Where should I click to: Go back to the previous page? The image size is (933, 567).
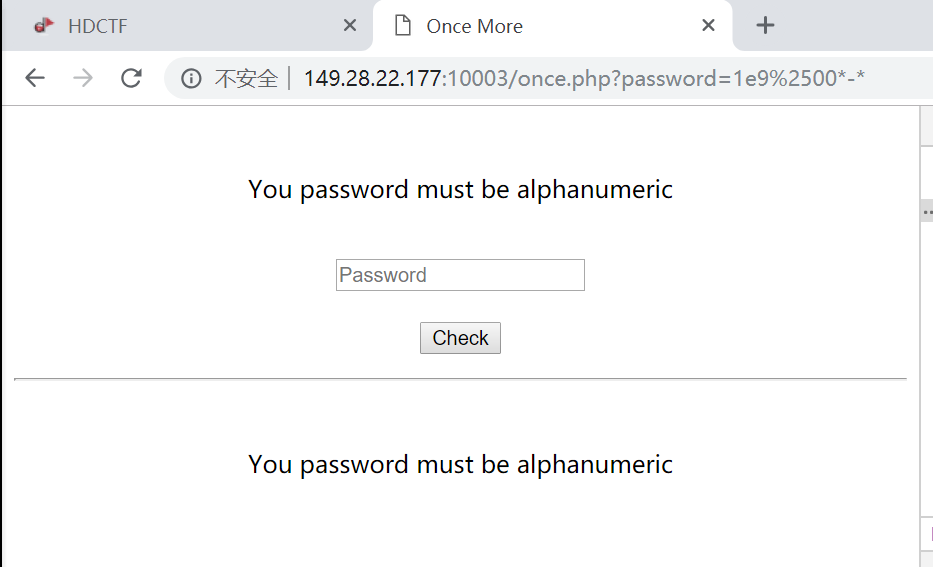[35, 78]
